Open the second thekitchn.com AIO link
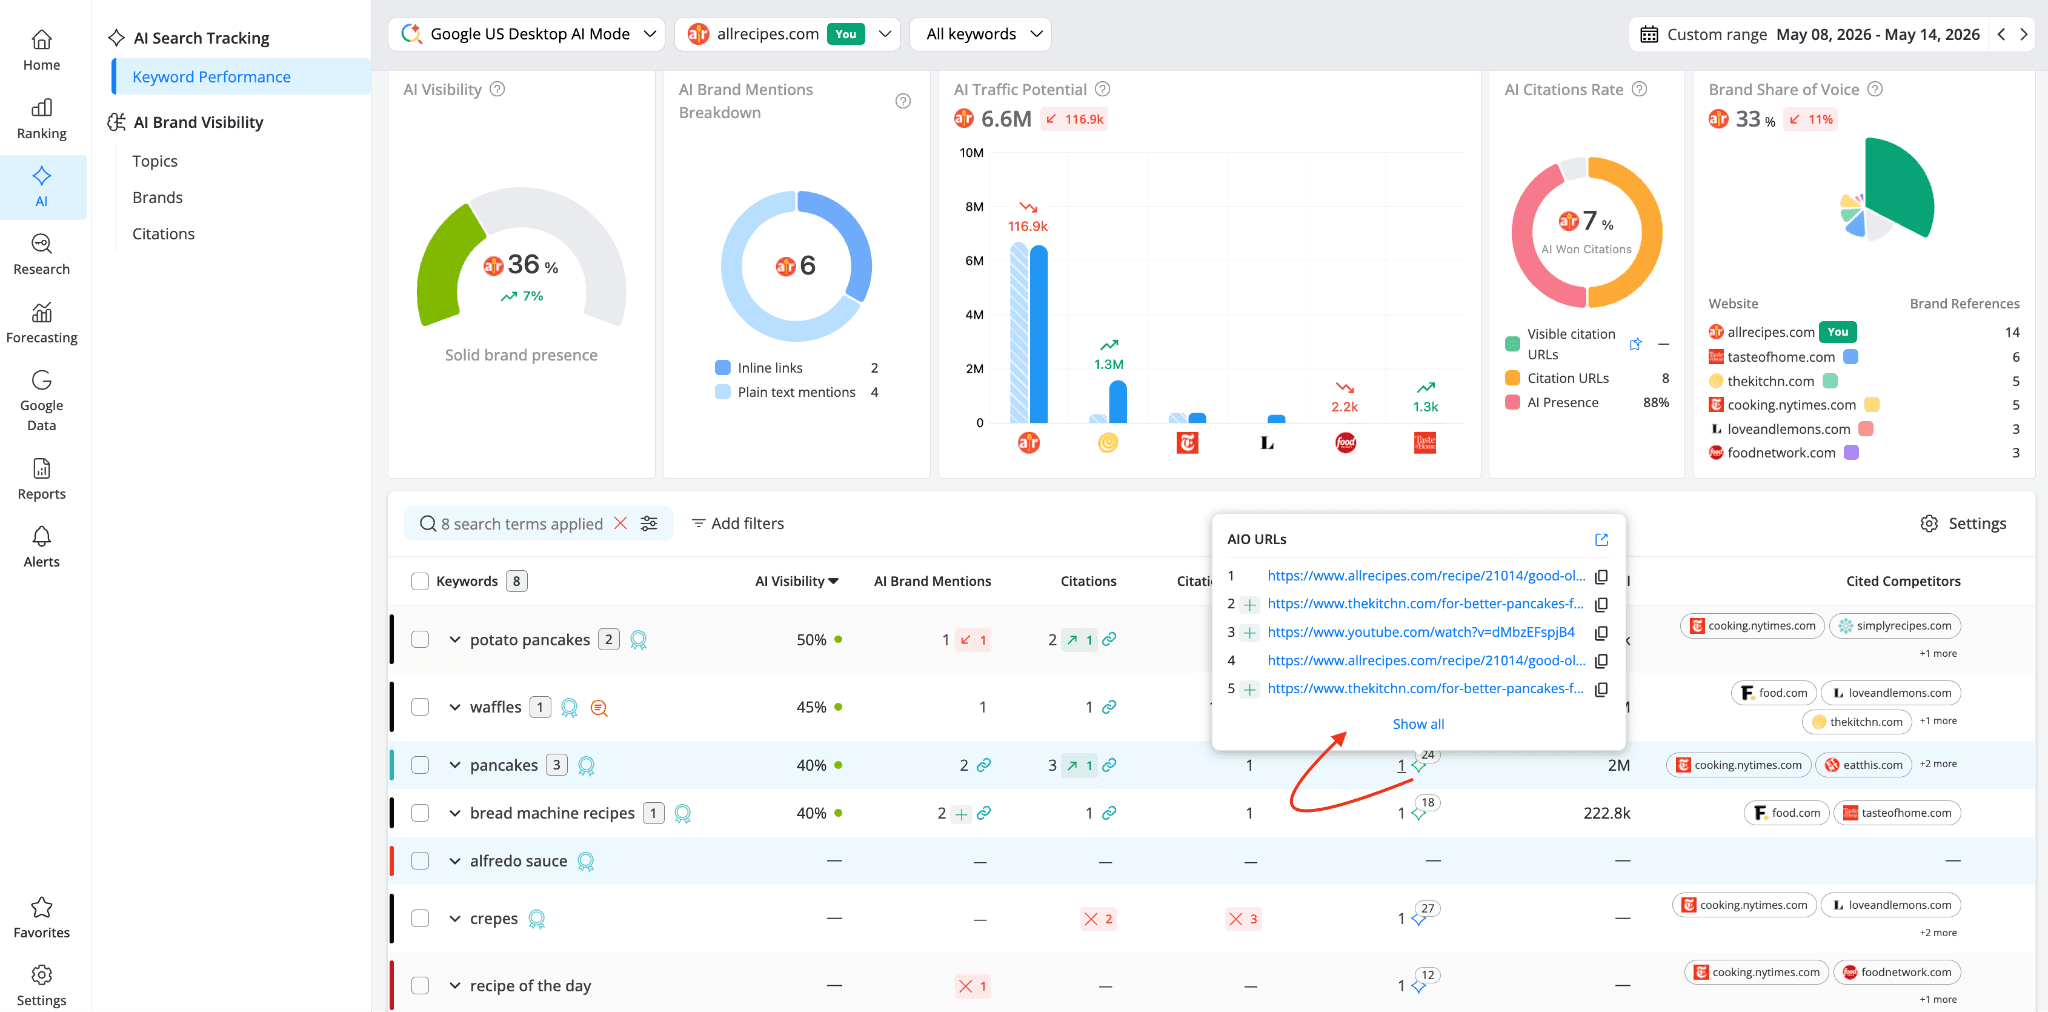This screenshot has height=1012, width=2048. coord(1425,689)
